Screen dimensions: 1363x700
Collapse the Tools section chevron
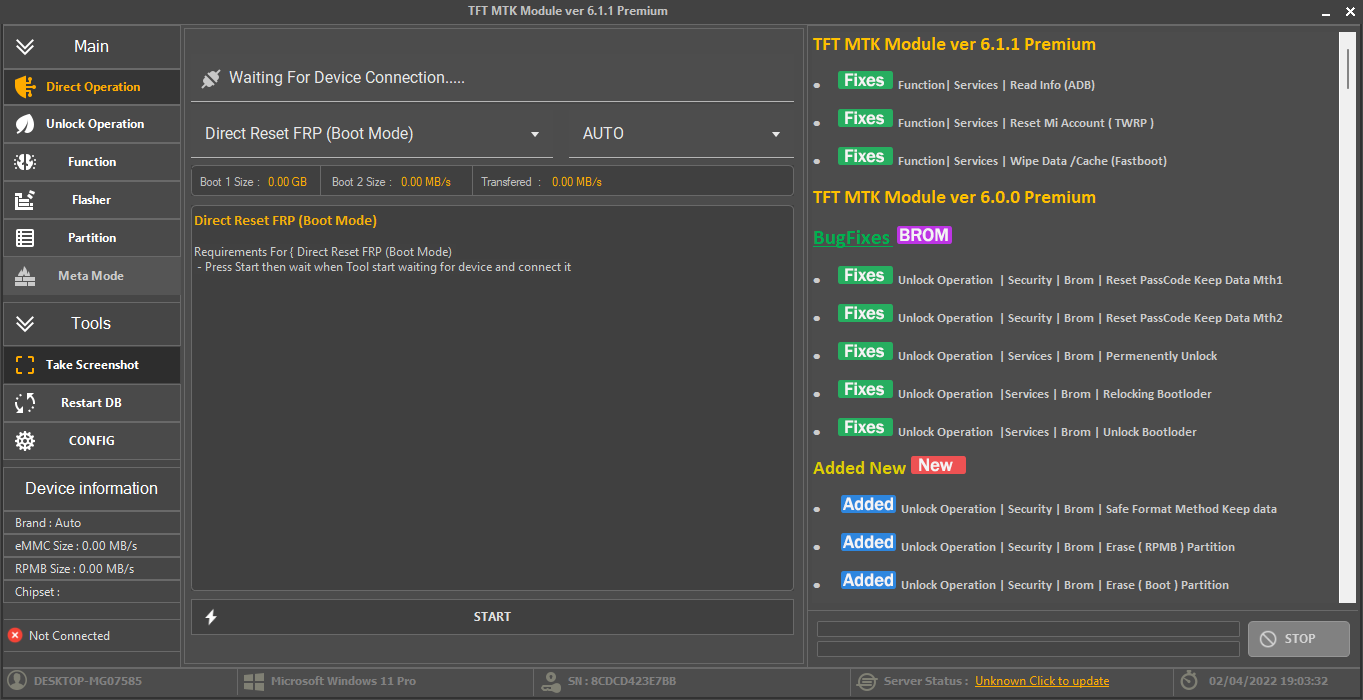click(x=25, y=324)
